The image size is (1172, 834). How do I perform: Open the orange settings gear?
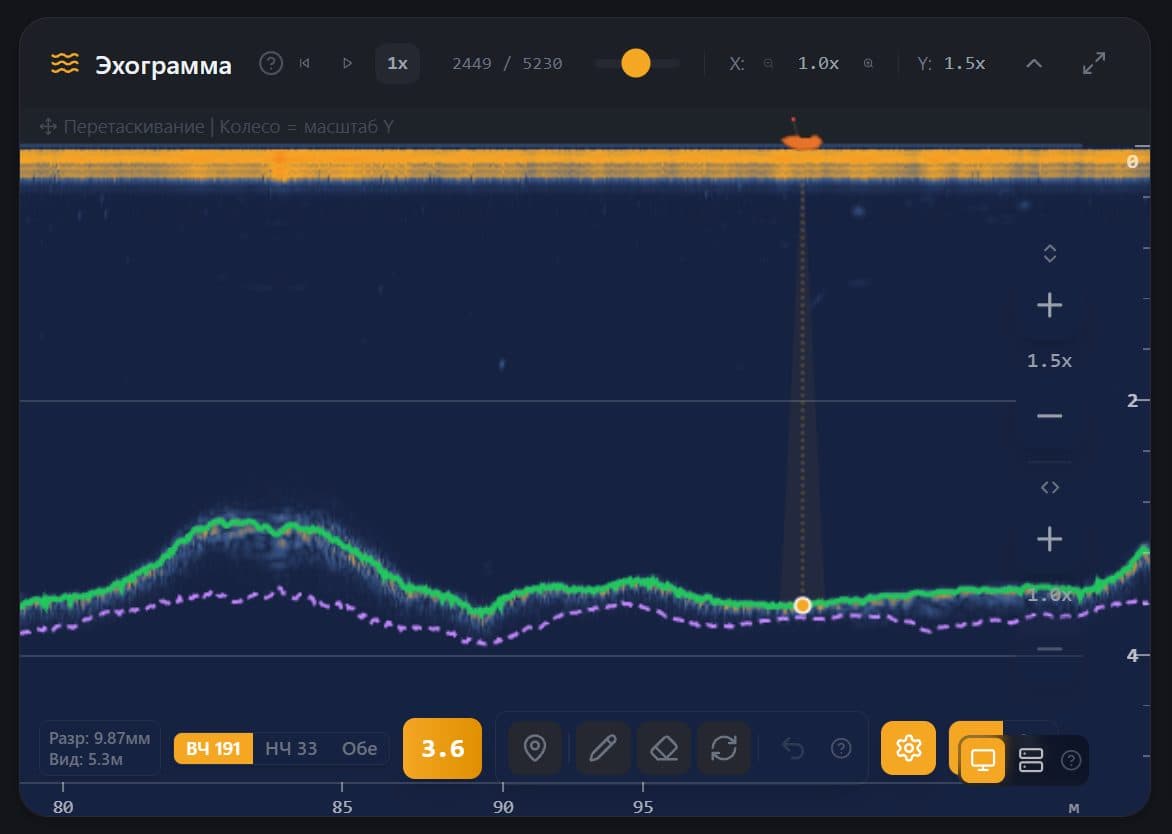click(908, 748)
